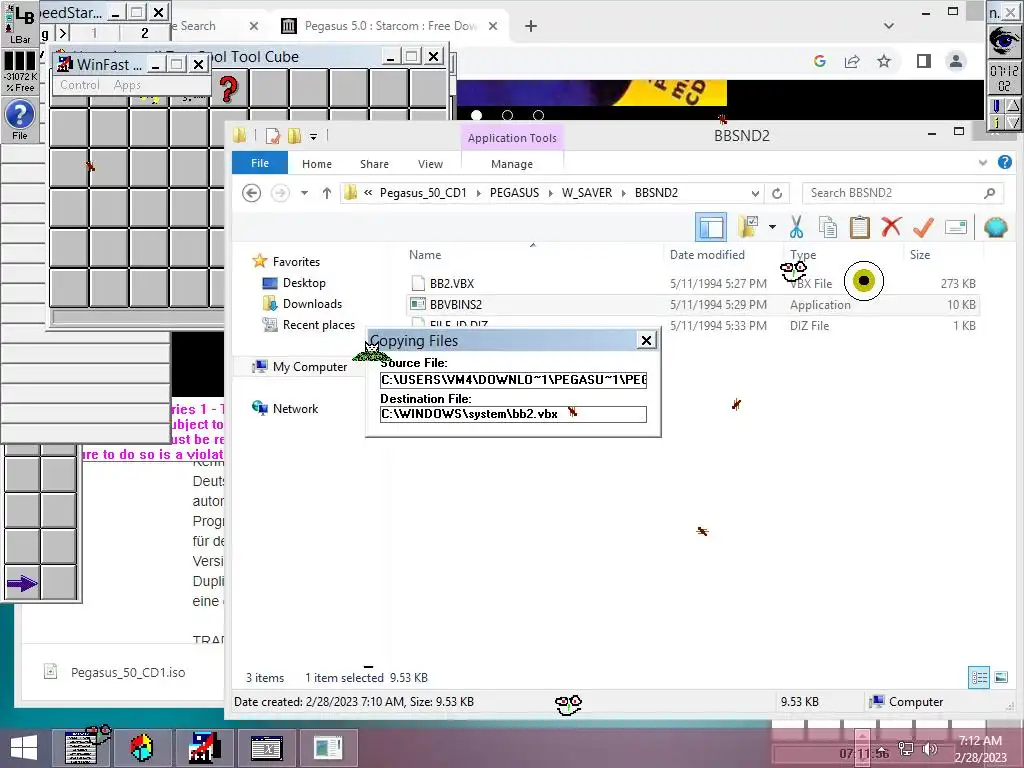Open the Share ribbon tab
The width and height of the screenshot is (1024, 768).
click(374, 164)
